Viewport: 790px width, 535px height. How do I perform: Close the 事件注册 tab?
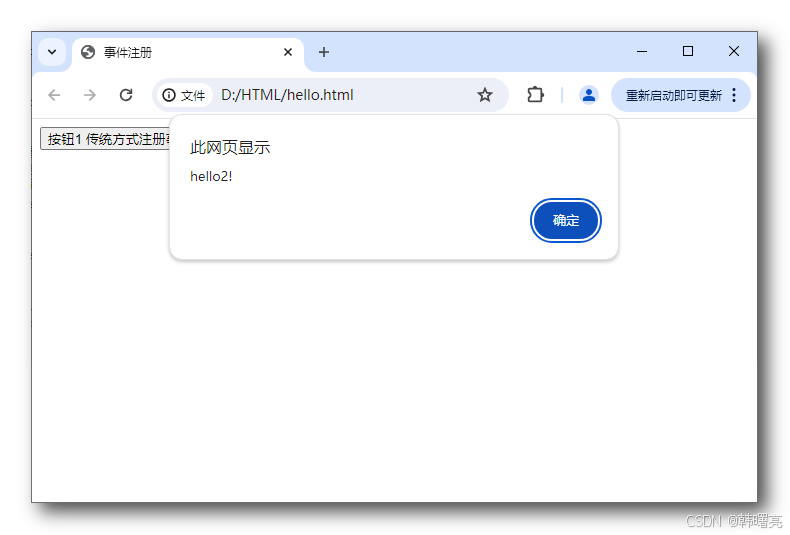pyautogui.click(x=288, y=52)
